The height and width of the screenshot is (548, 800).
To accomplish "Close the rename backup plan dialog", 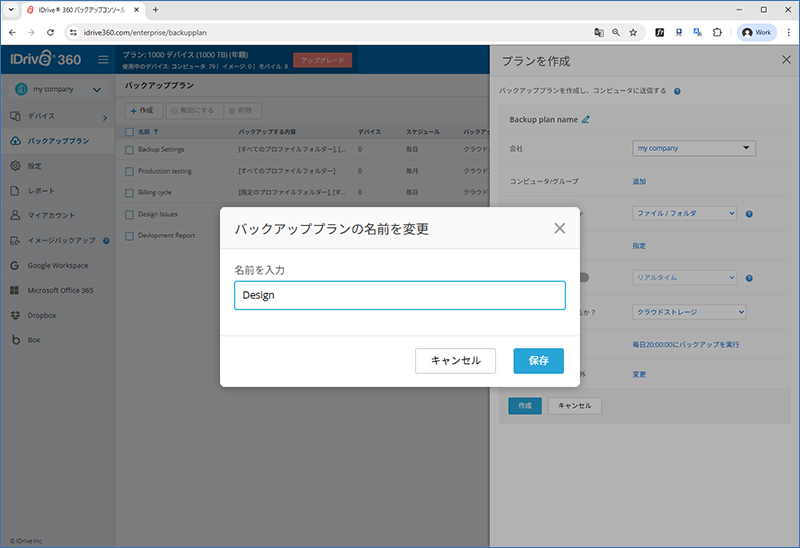I will 559,228.
